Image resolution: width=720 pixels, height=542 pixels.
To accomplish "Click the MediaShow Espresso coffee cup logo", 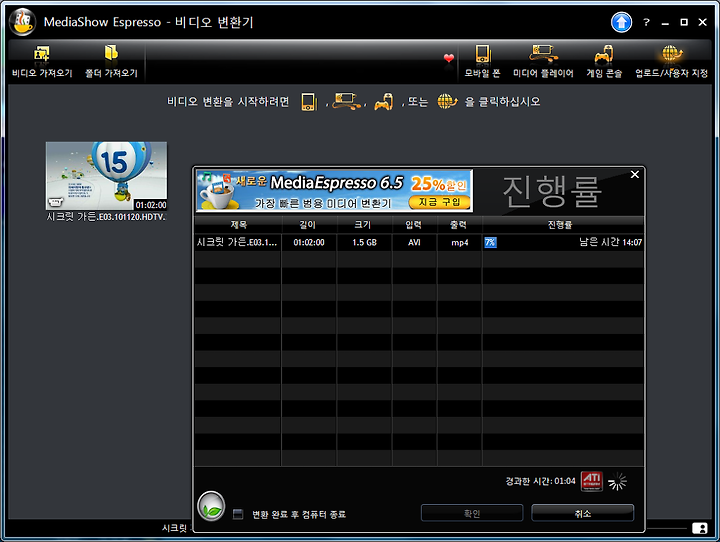I will tap(22, 22).
